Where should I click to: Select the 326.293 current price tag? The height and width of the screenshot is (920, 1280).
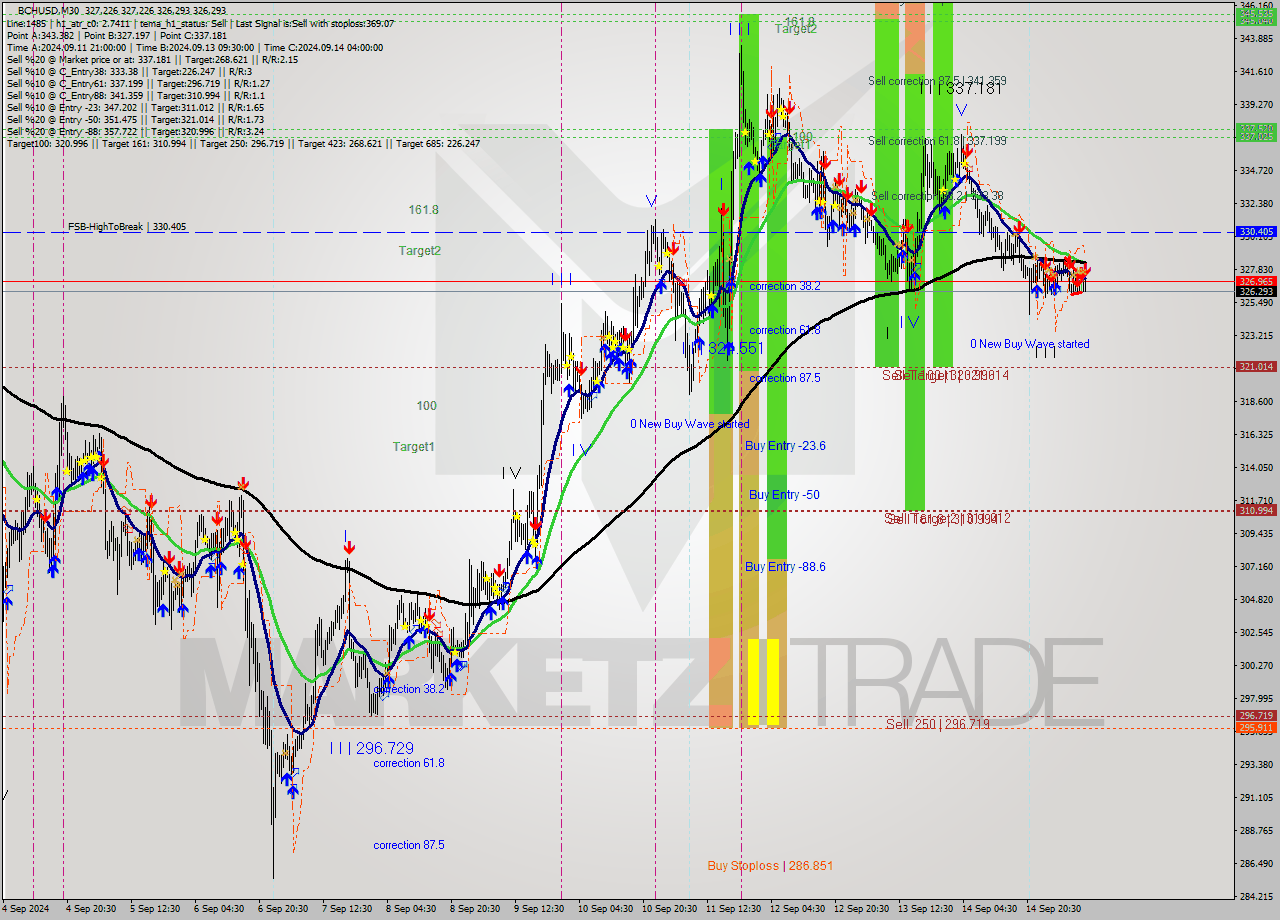coord(1256,292)
